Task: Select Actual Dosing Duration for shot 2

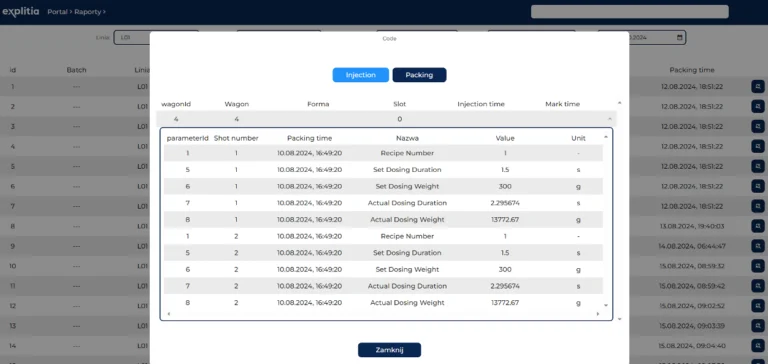Action: [x=384, y=286]
